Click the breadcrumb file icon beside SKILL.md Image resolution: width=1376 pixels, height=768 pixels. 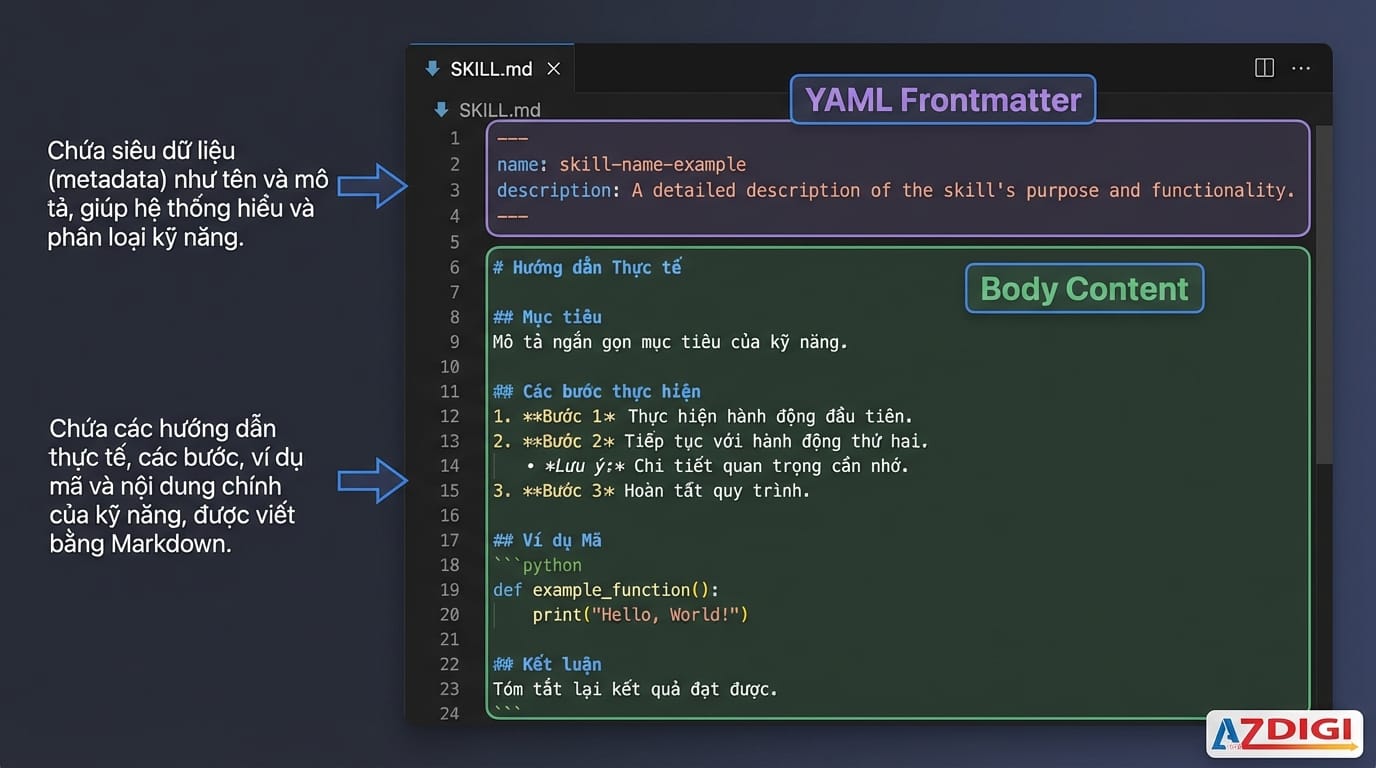click(441, 110)
